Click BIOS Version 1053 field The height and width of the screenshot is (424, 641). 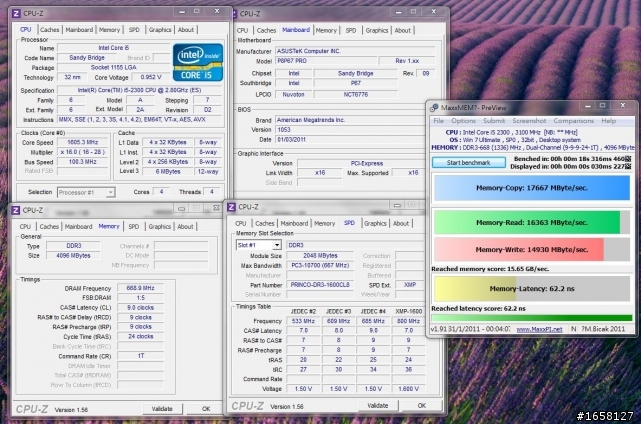(350, 130)
